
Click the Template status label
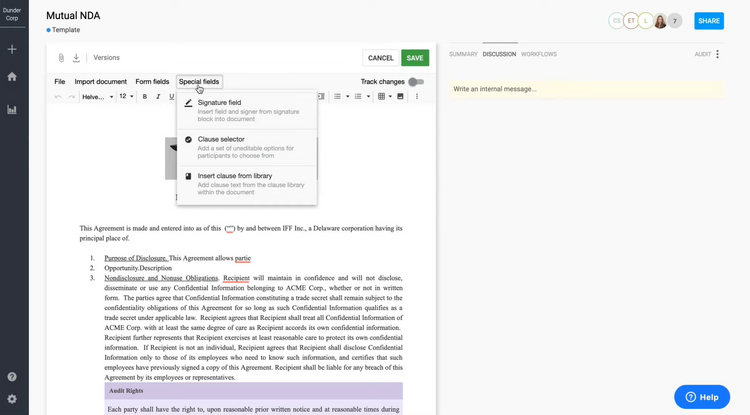tap(66, 30)
